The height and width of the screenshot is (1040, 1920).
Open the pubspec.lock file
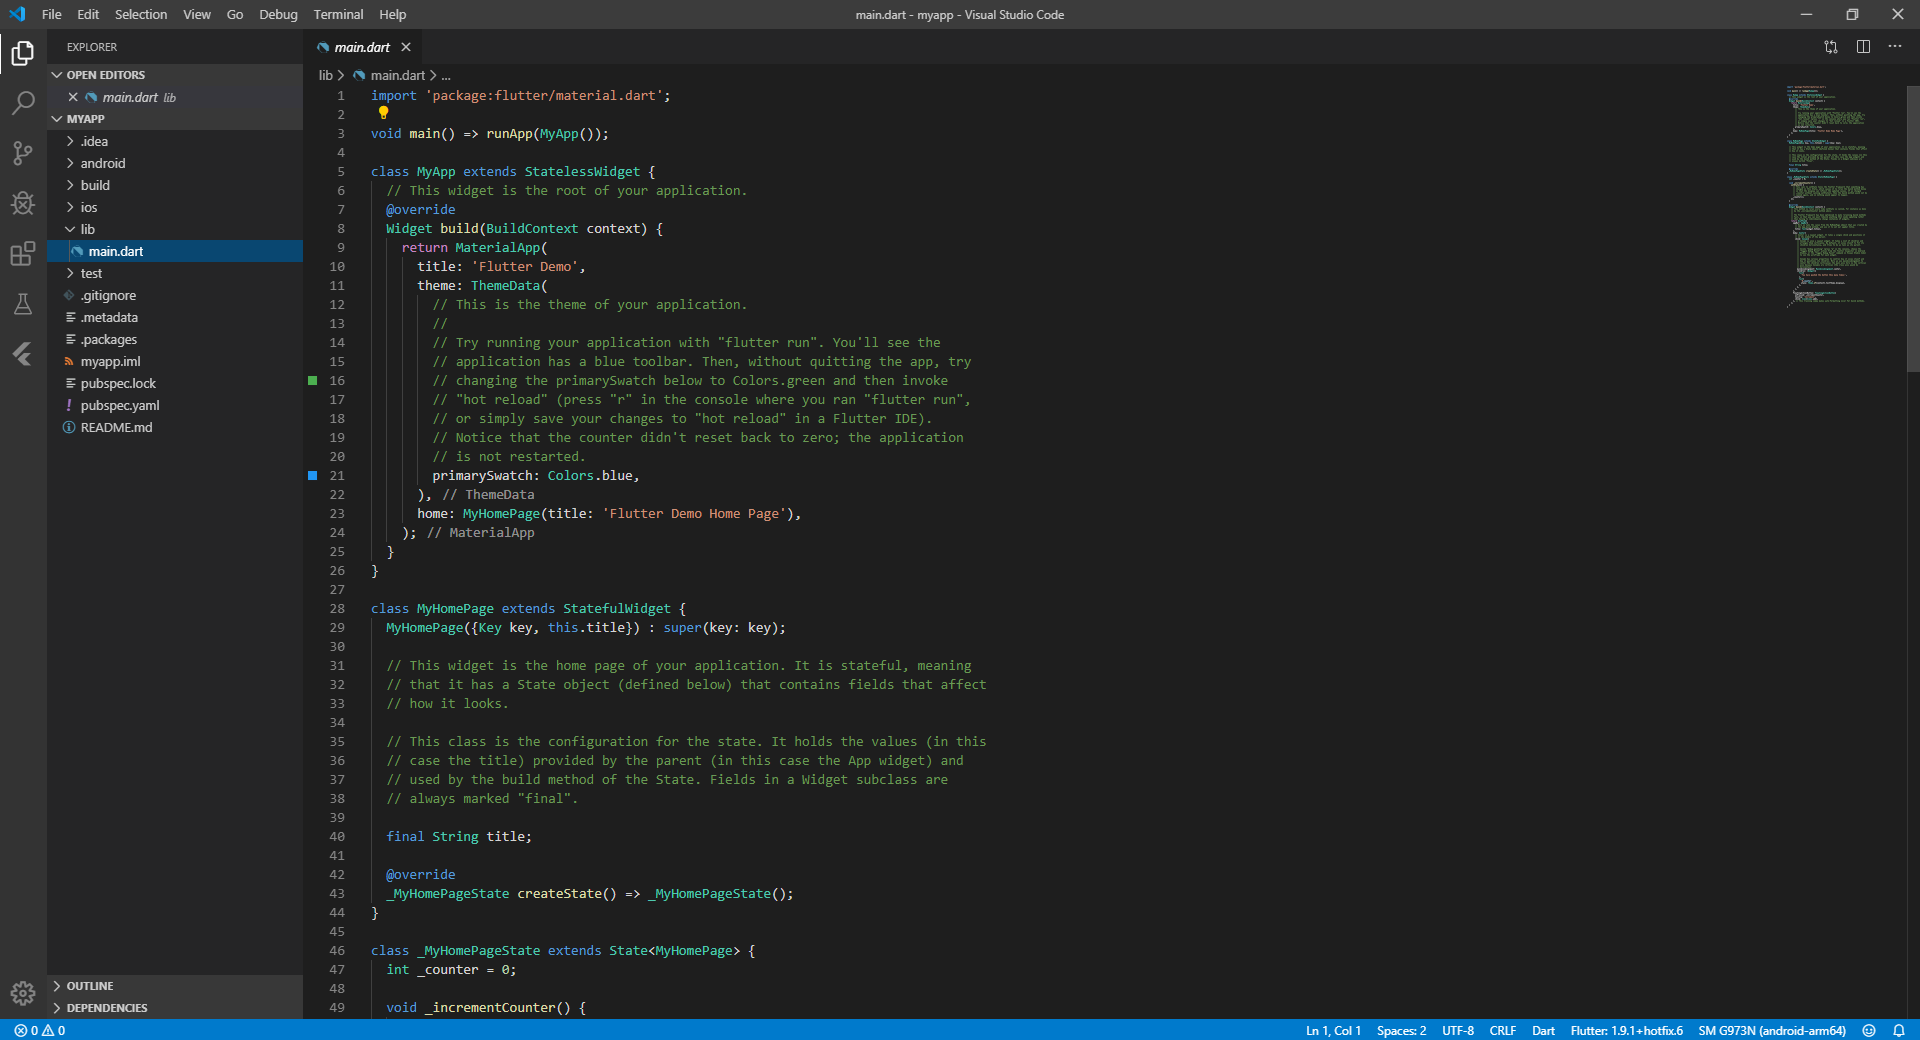(x=175, y=383)
